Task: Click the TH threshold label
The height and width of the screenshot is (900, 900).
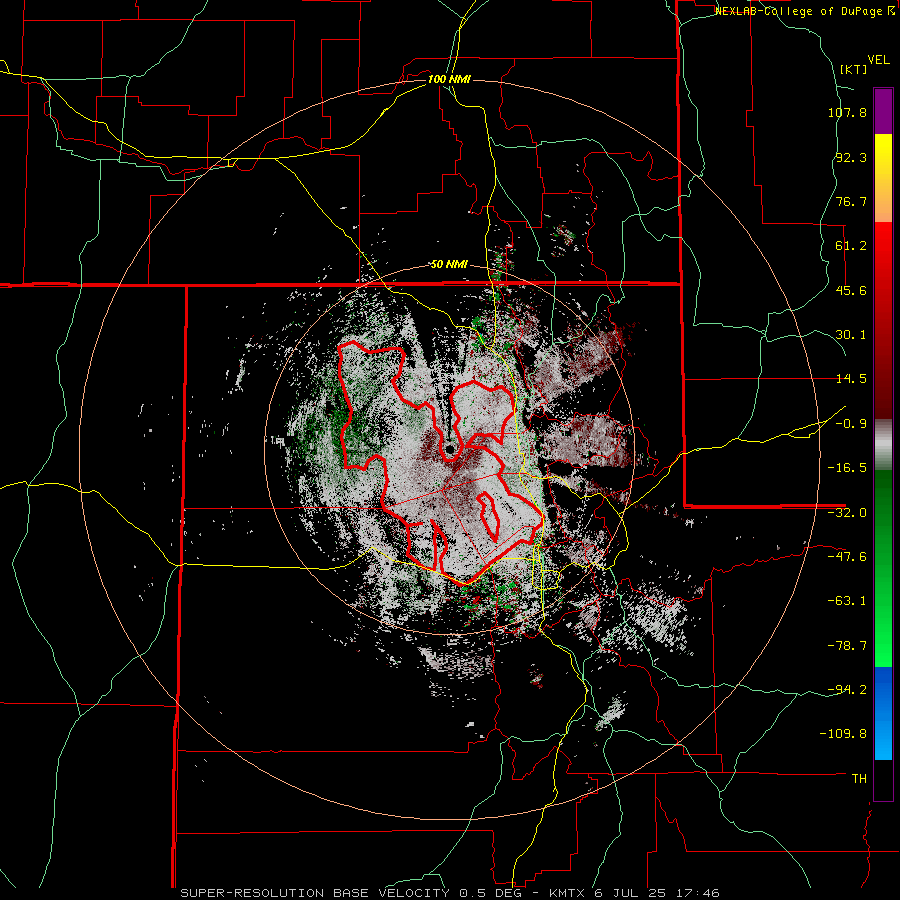Action: tap(859, 779)
